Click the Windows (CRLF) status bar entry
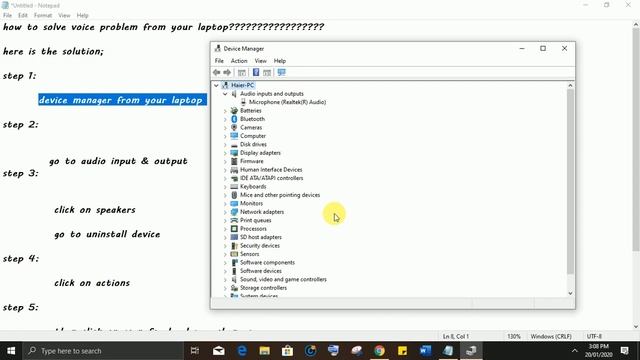 pos(551,336)
